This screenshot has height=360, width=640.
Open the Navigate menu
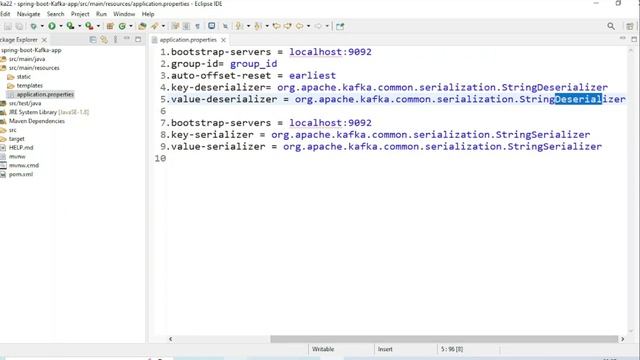tap(28, 14)
